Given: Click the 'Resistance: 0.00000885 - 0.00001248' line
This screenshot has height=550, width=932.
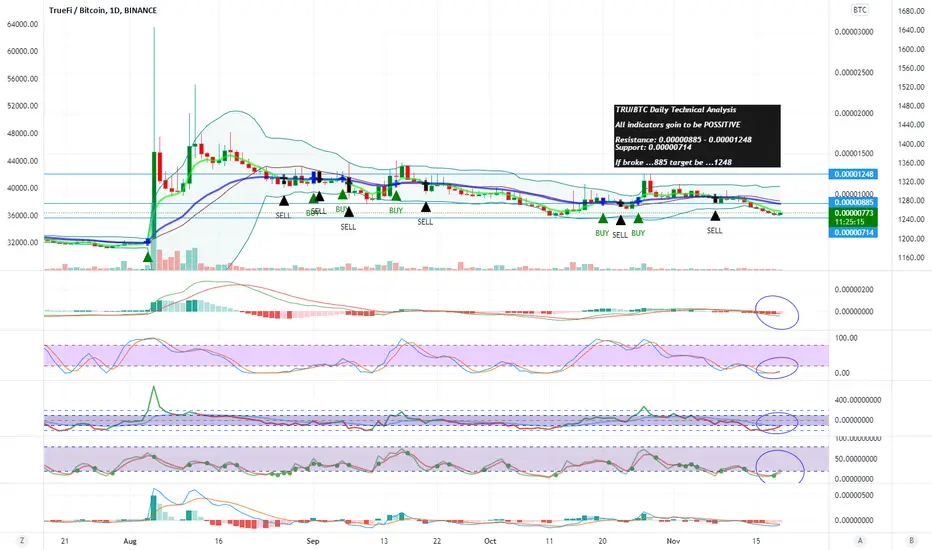Looking at the screenshot, I should [683, 140].
